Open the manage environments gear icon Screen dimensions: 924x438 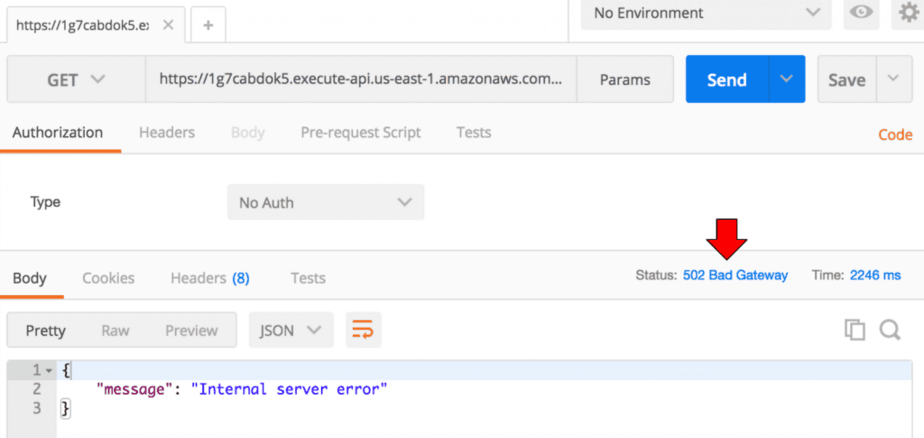click(908, 13)
